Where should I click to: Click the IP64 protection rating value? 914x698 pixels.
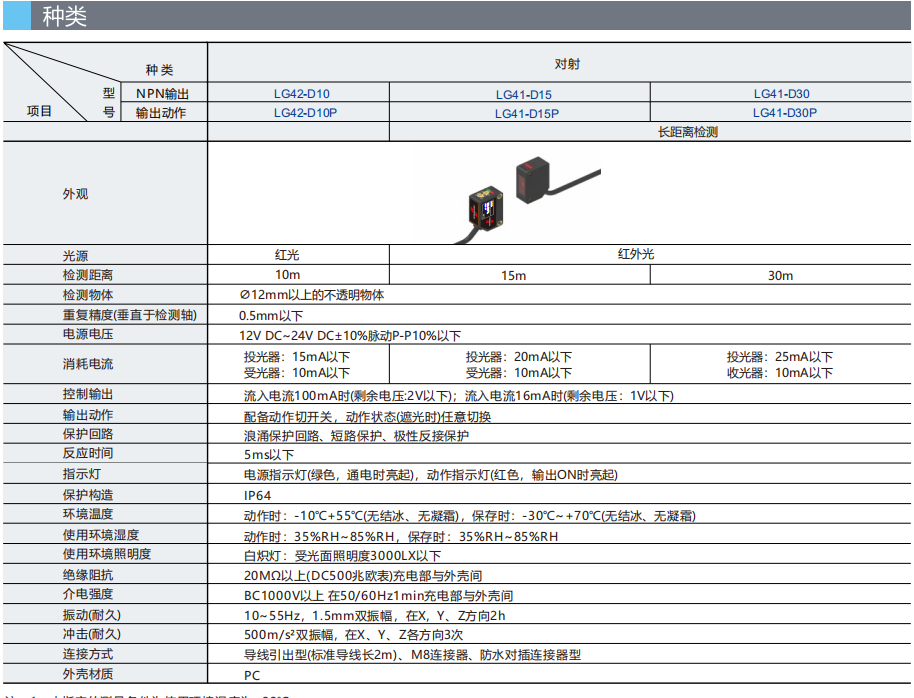(257, 495)
